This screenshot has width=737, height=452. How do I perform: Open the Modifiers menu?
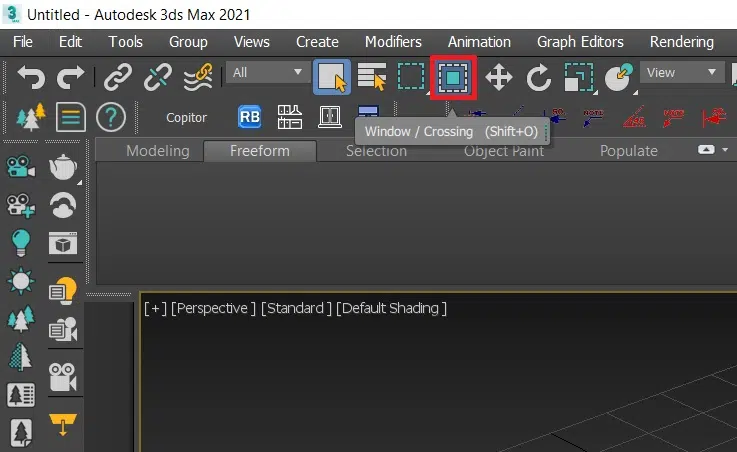393,42
